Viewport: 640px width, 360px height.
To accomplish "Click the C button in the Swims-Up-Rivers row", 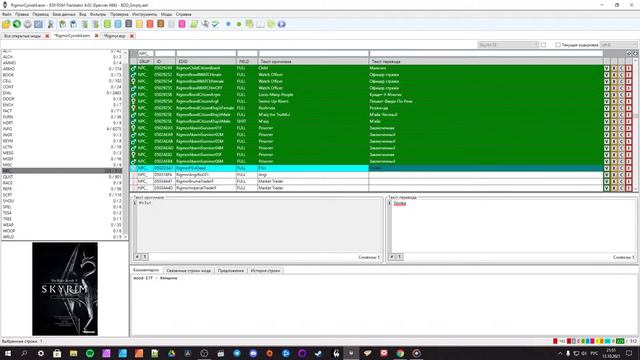I will [x=621, y=101].
